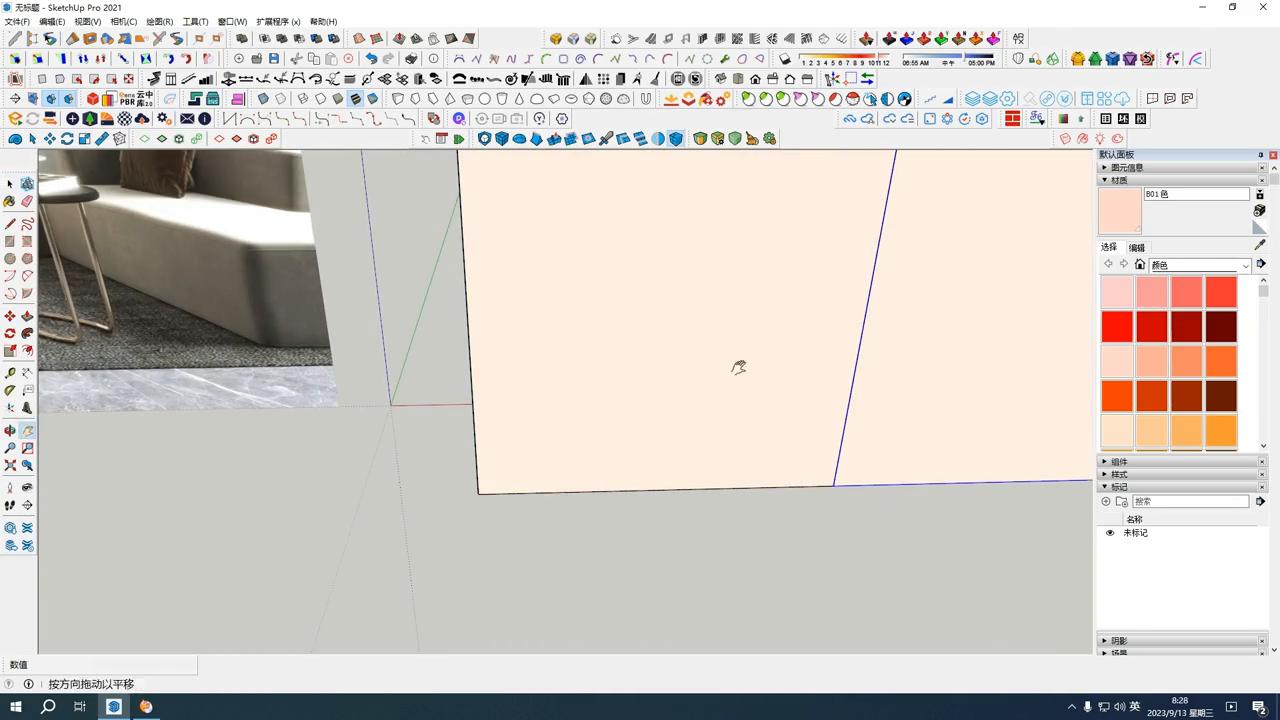Activate the Pan tool
1280x720 pixels.
[x=27, y=429]
